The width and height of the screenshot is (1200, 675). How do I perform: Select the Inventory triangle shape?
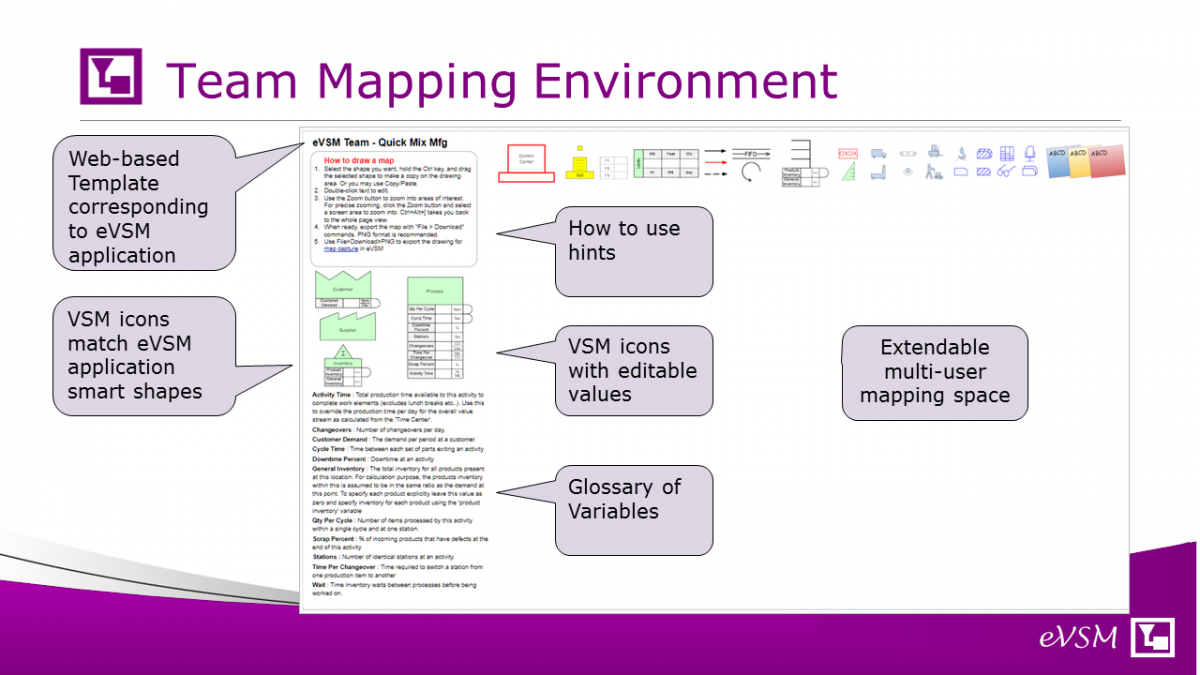343,352
